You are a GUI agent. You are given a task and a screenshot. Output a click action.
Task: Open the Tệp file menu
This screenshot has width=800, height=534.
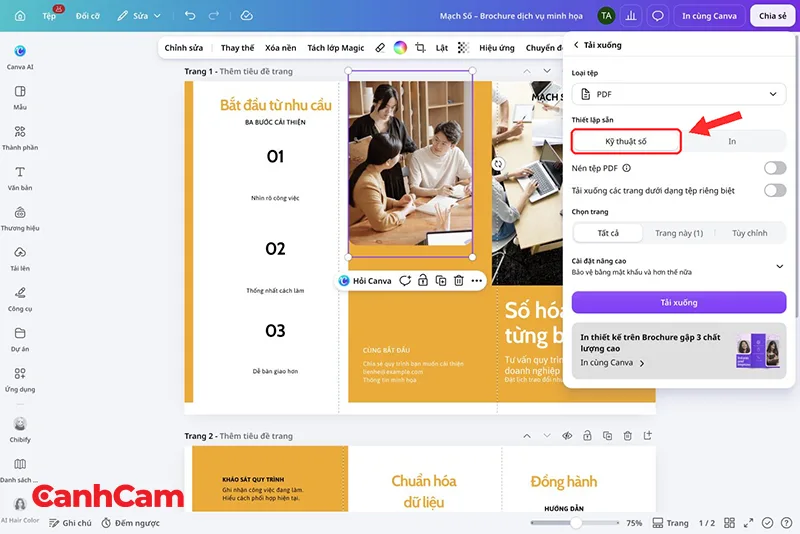[x=49, y=16]
